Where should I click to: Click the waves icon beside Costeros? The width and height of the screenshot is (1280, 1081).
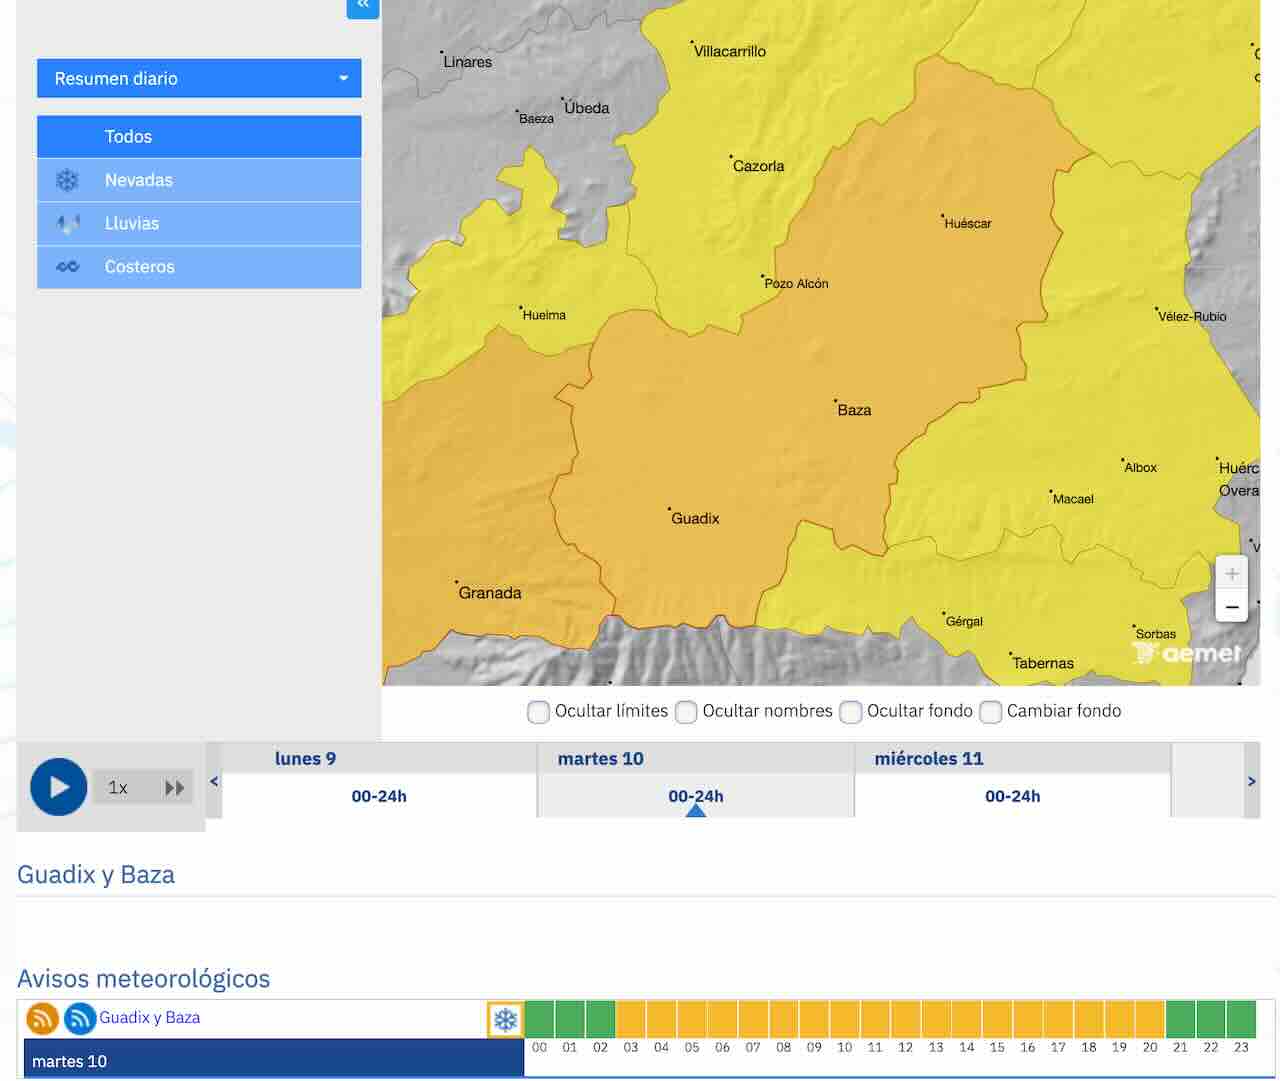[67, 267]
